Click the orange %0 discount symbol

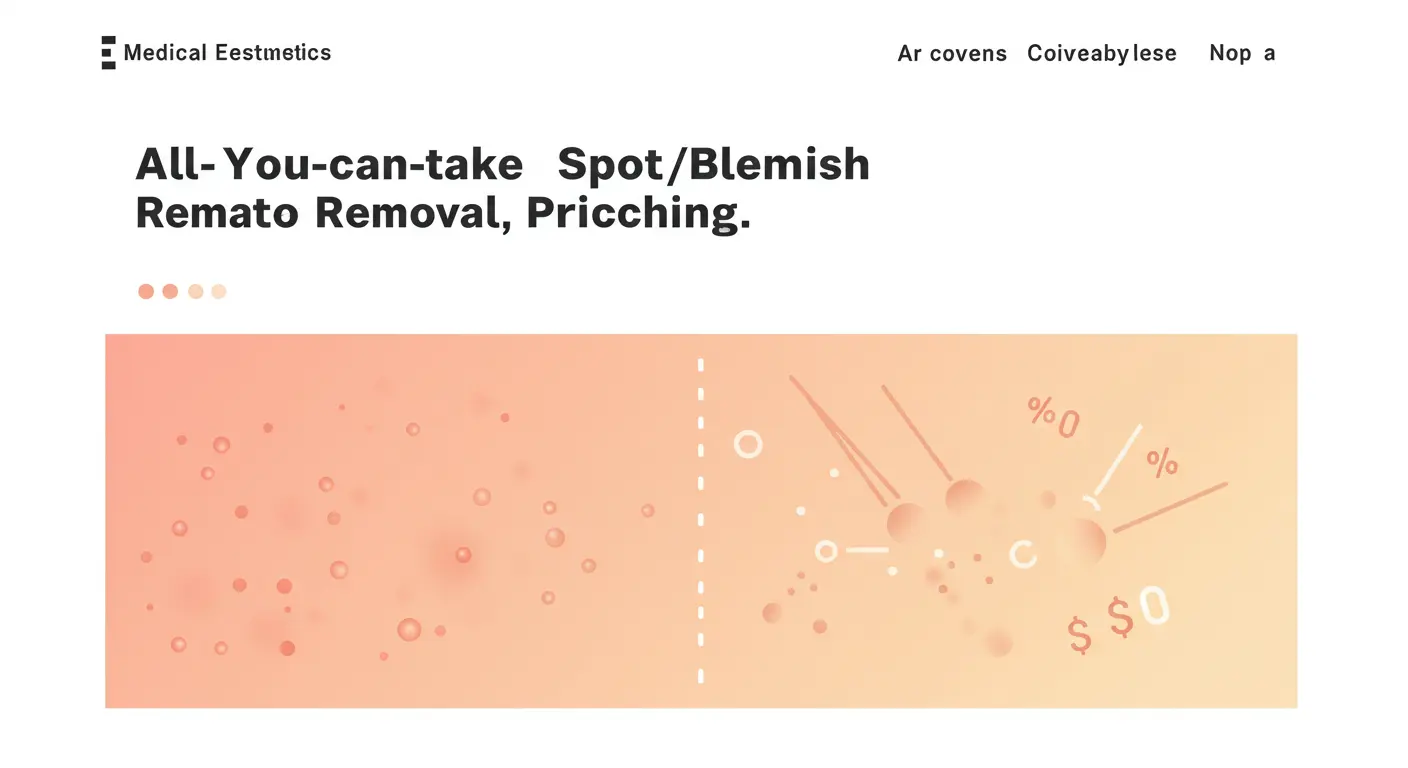pyautogui.click(x=1054, y=417)
